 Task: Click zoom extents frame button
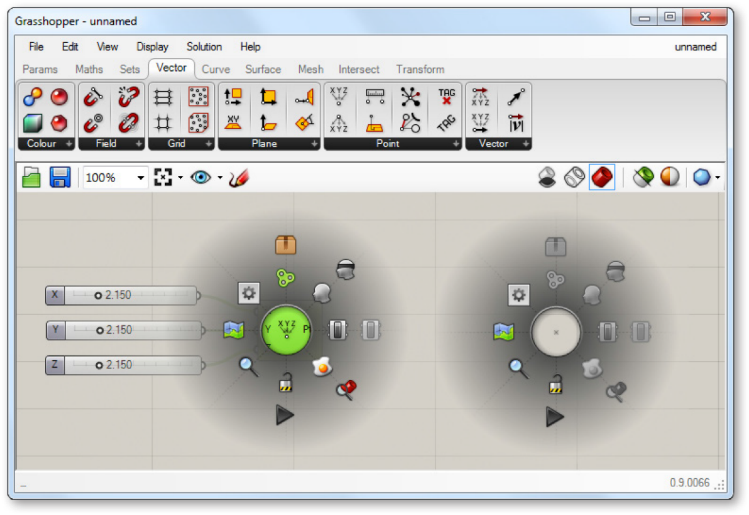click(163, 177)
